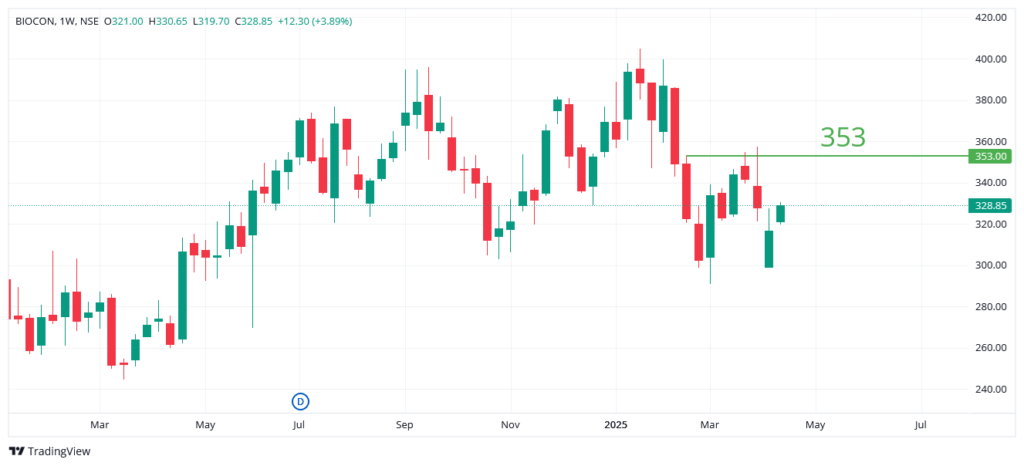Viewport: 1024px width, 466px height.
Task: Select the green horizontal line at 353
Action: [x=820, y=156]
